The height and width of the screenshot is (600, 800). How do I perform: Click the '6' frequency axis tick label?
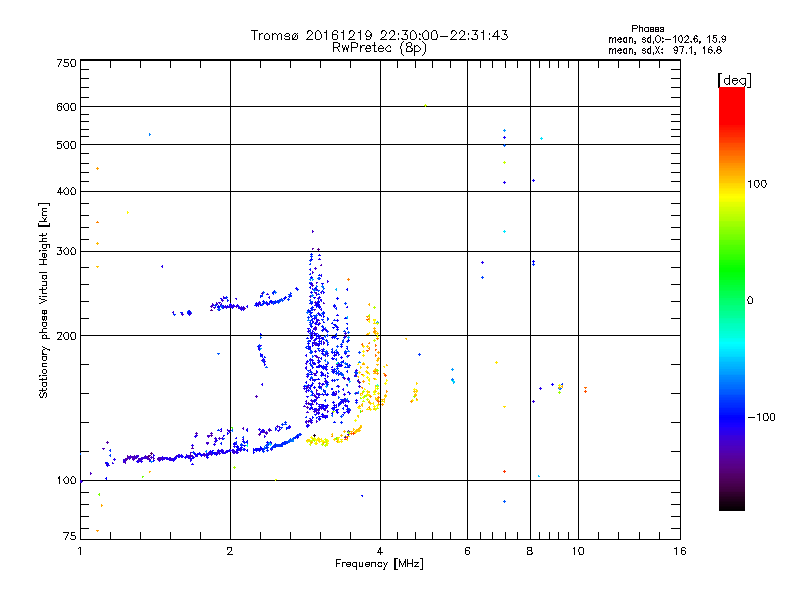467,551
